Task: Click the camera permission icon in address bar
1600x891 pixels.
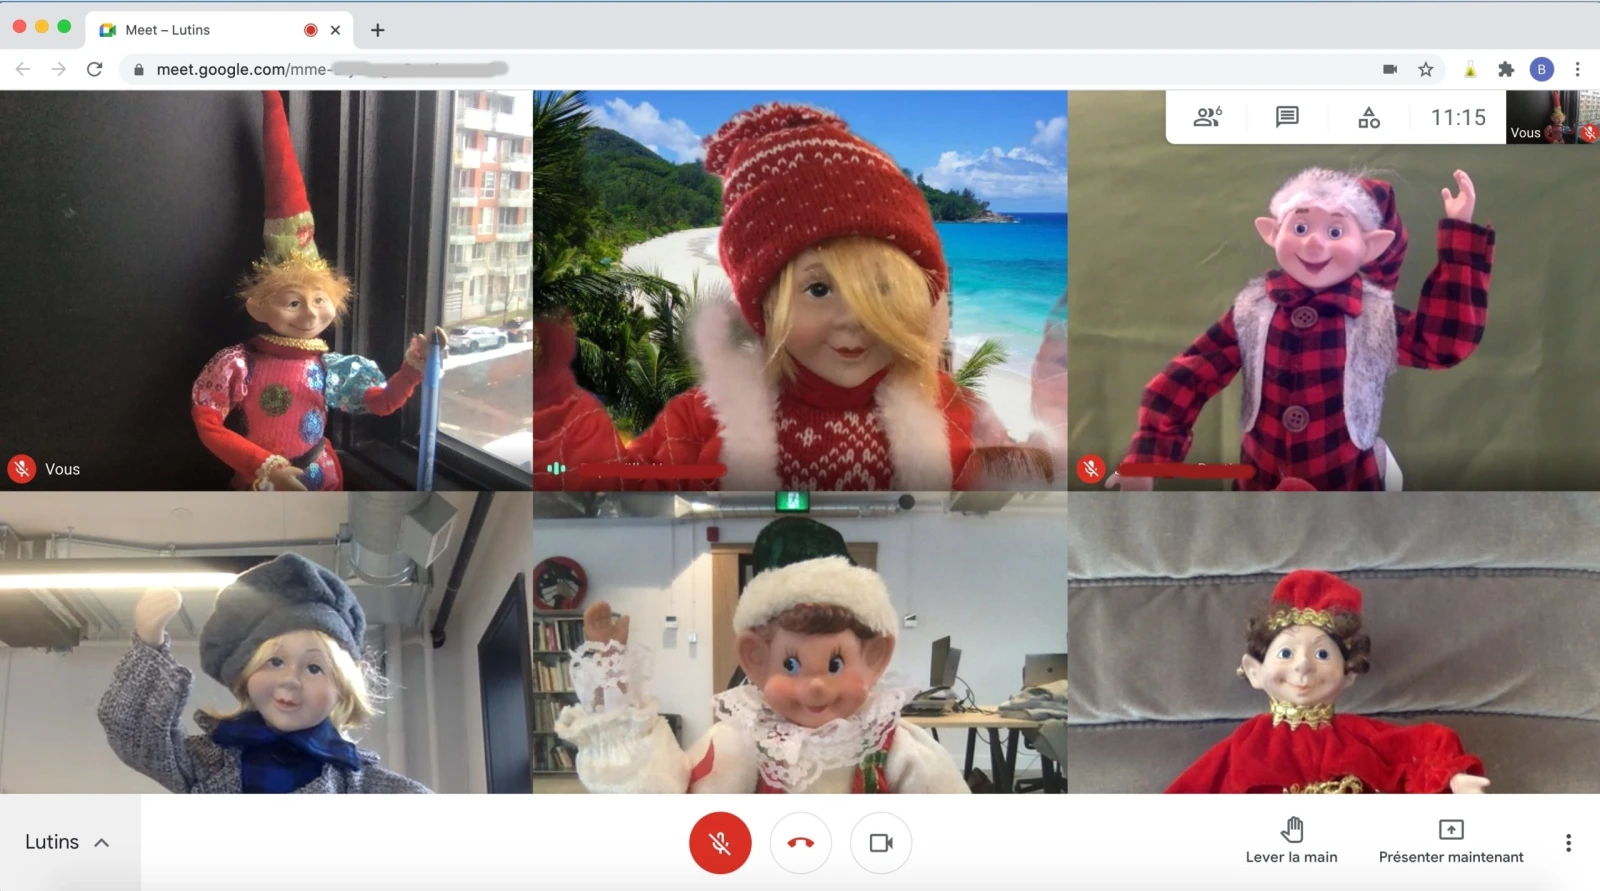Action: [1390, 69]
